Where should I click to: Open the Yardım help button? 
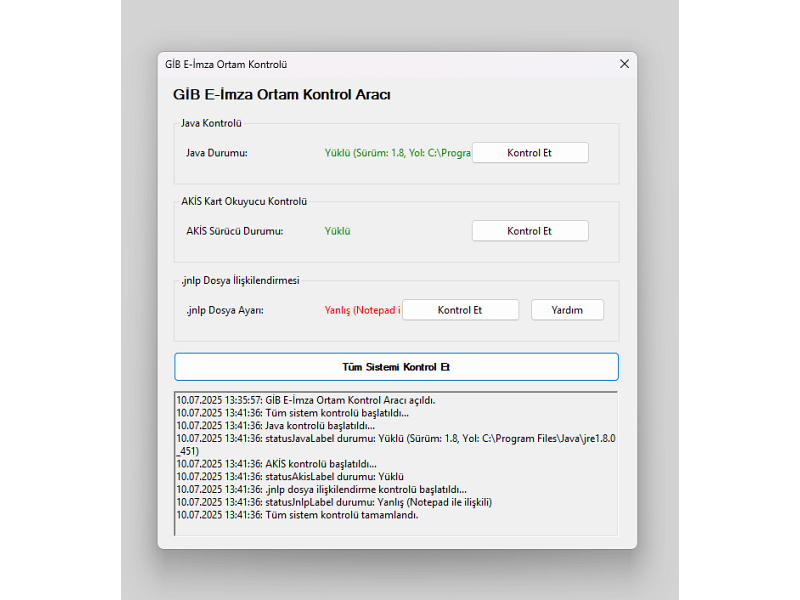coord(567,310)
